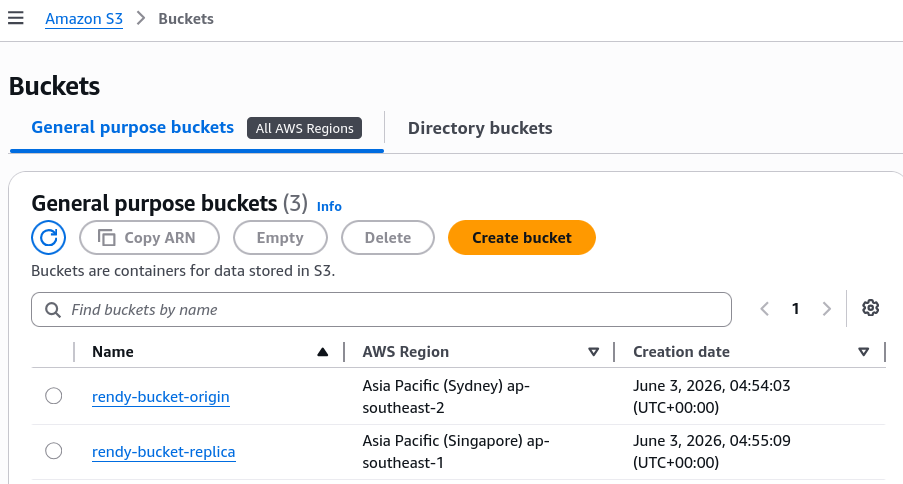Click the Create bucket button

point(522,237)
